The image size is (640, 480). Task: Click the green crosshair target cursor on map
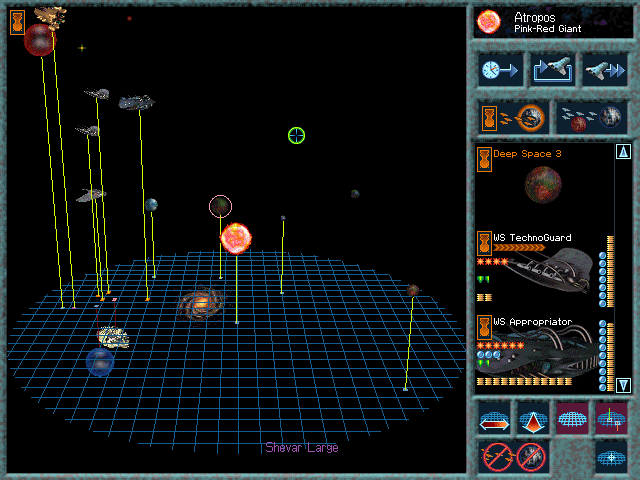(296, 136)
